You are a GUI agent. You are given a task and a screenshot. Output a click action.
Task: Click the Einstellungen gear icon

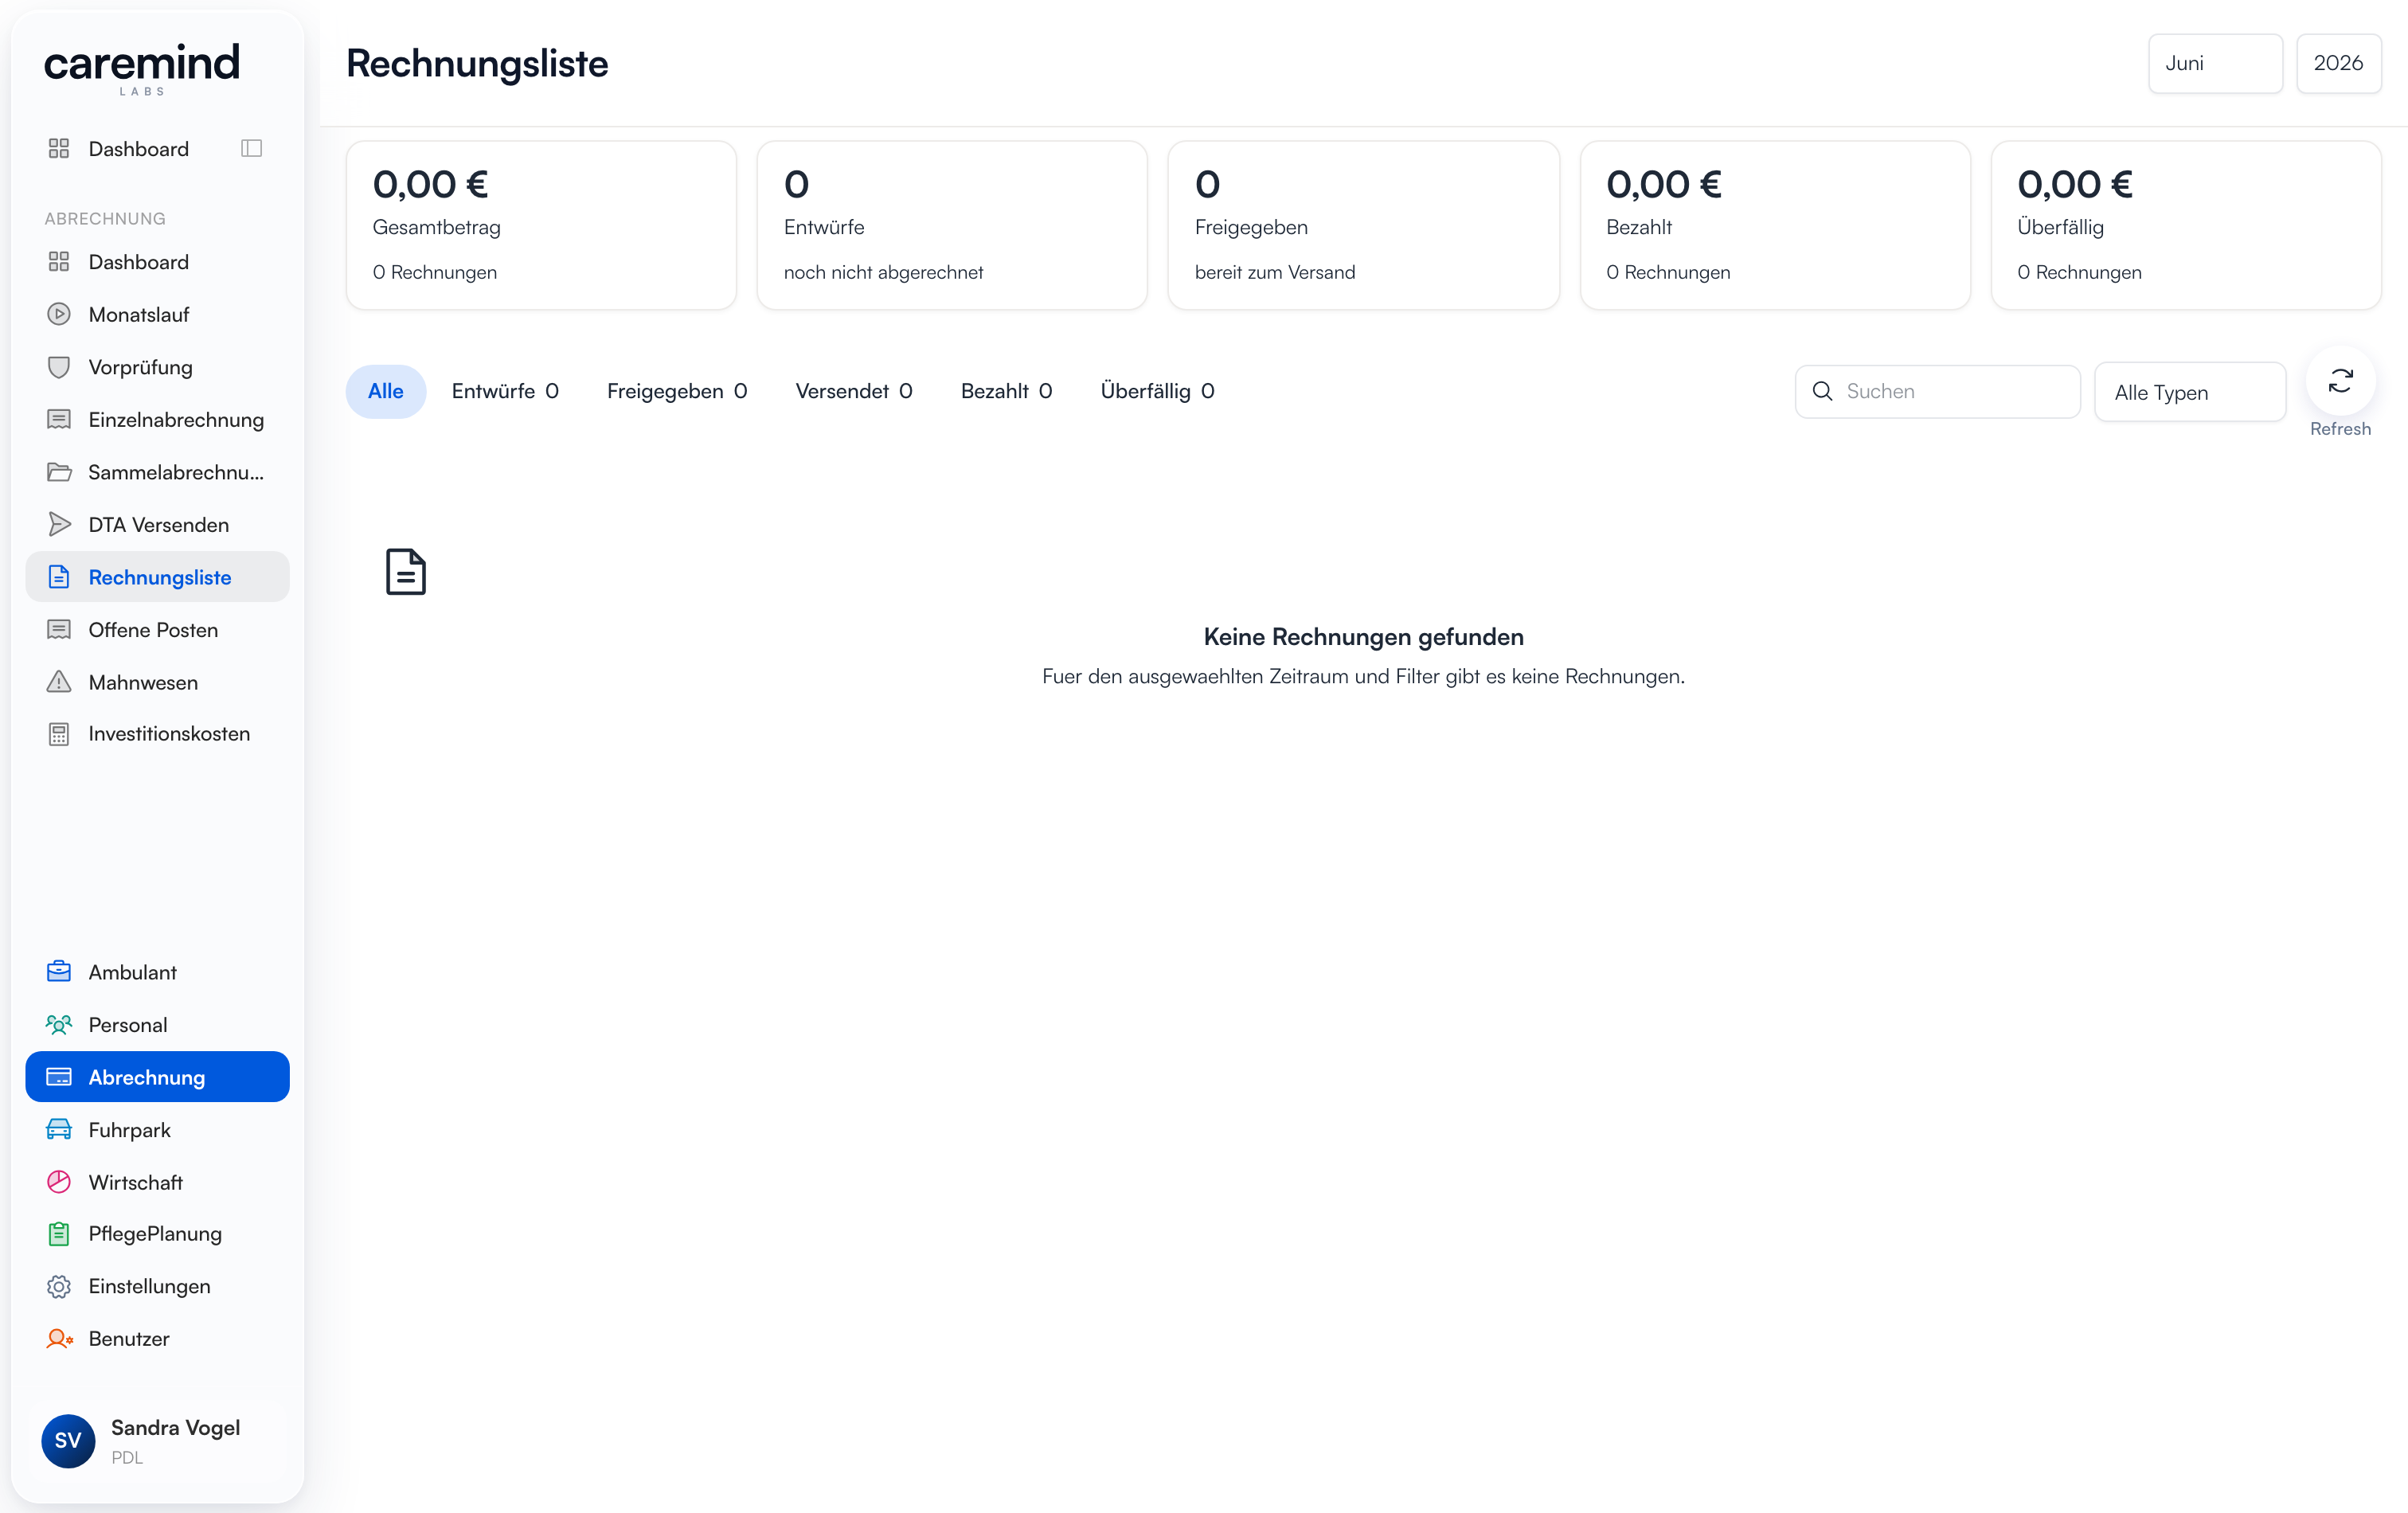click(59, 1286)
